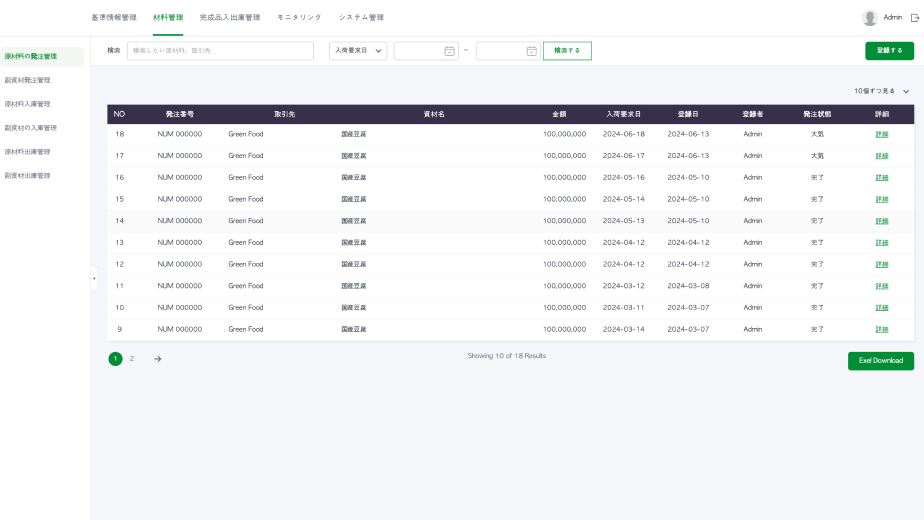Open 詳細 link for row 9
924x520 pixels.
pos(882,330)
